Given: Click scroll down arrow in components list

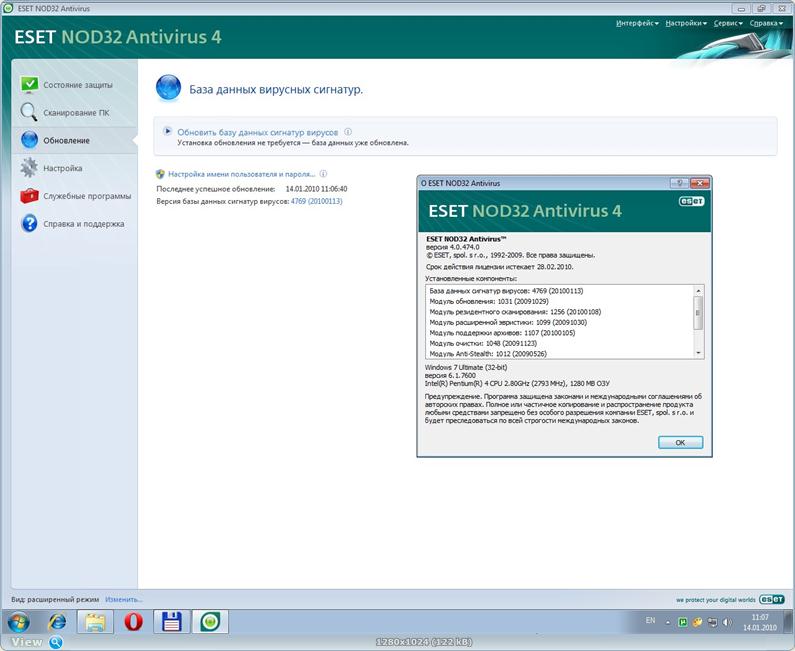Looking at the screenshot, I should [699, 353].
